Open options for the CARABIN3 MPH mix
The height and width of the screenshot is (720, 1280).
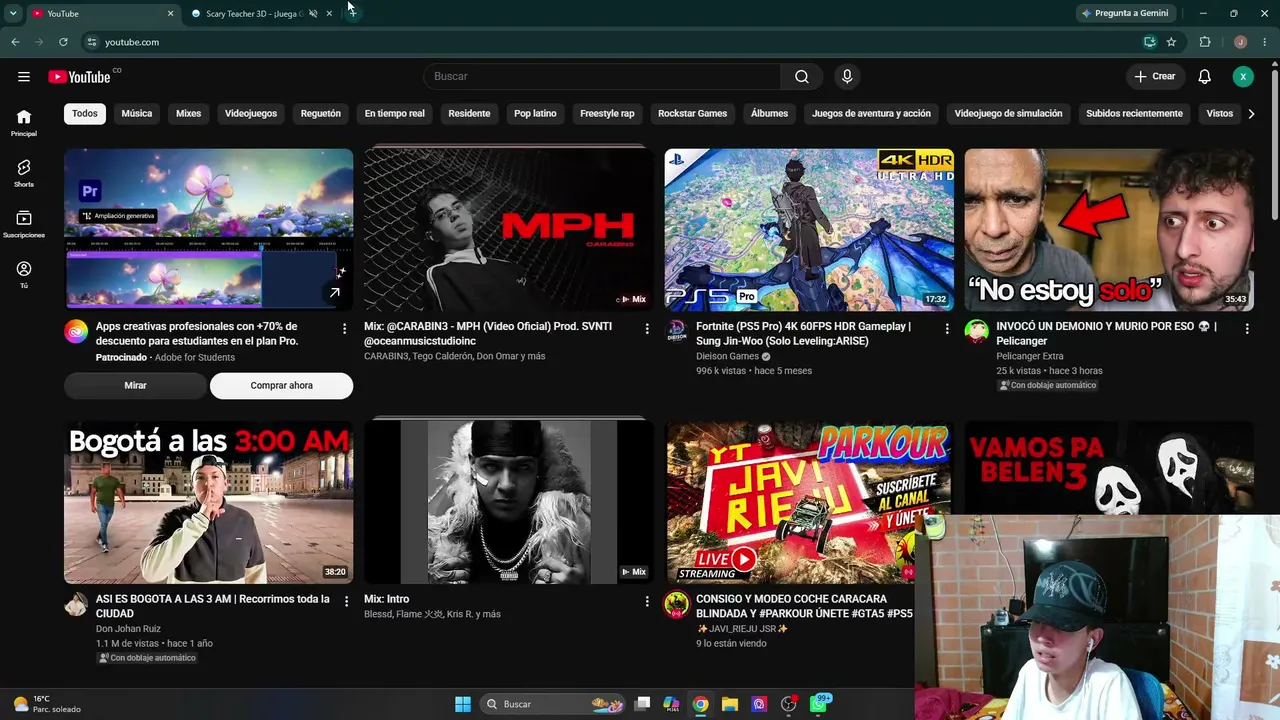[x=647, y=328]
